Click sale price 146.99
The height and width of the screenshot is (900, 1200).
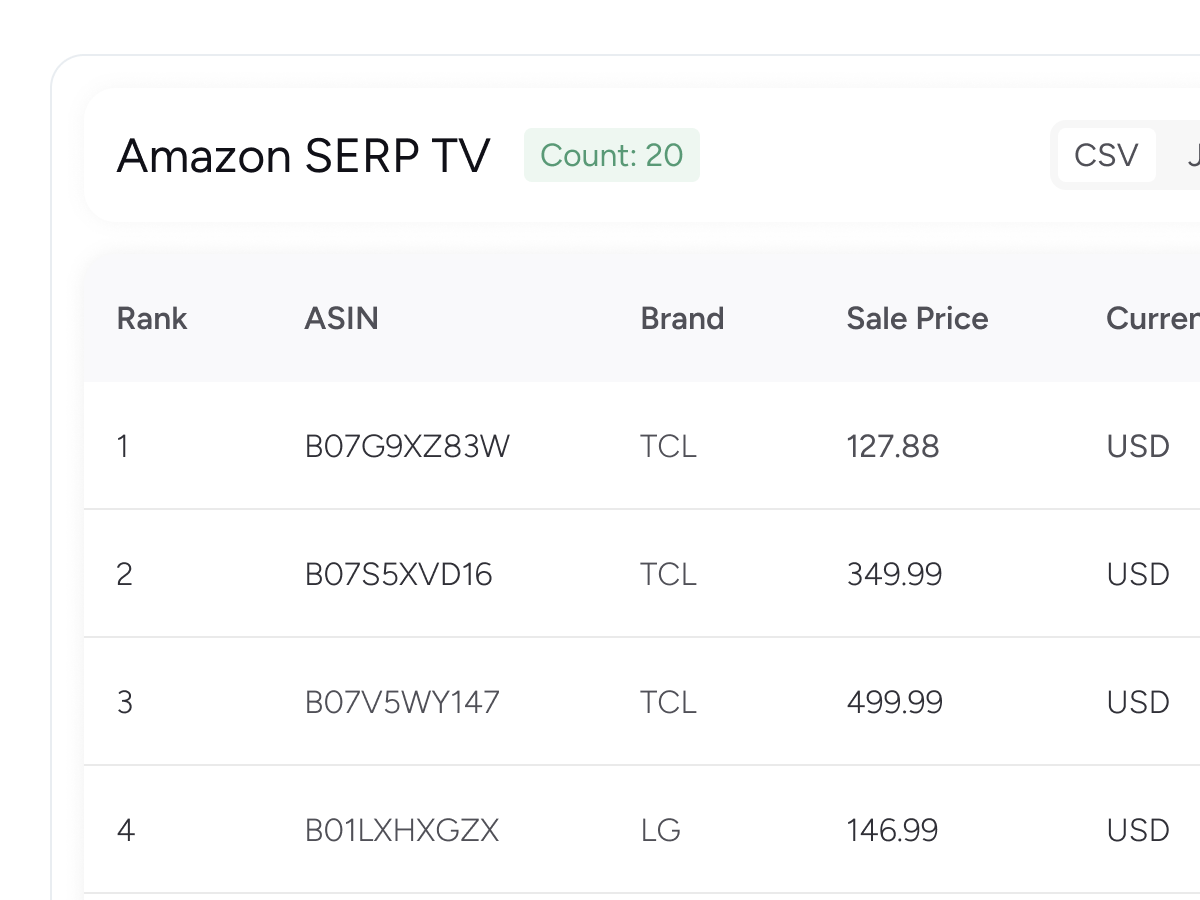[x=892, y=830]
